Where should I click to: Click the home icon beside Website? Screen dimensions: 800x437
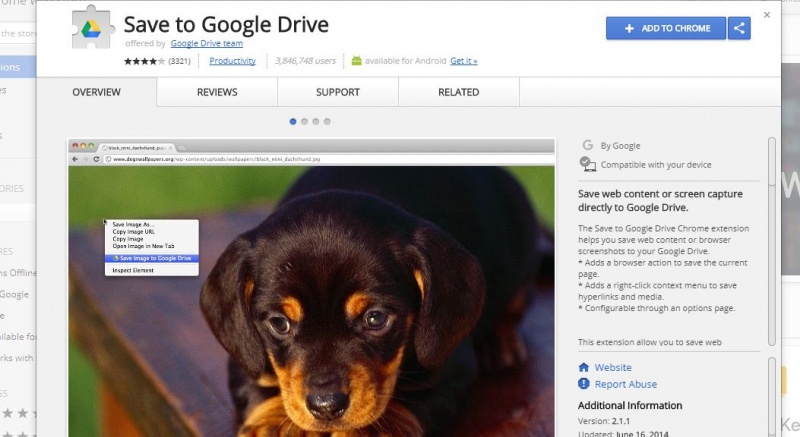click(584, 367)
